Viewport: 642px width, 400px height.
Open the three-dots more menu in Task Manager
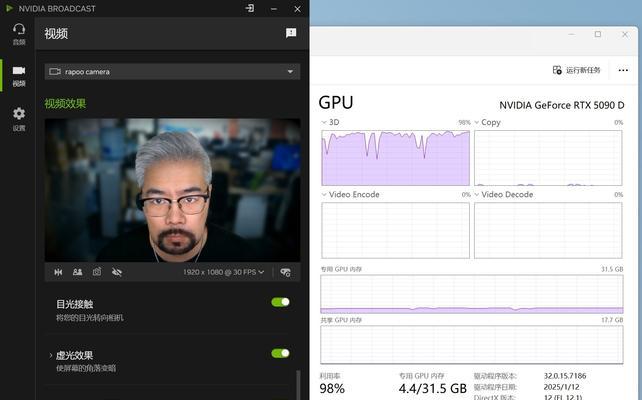tap(623, 70)
